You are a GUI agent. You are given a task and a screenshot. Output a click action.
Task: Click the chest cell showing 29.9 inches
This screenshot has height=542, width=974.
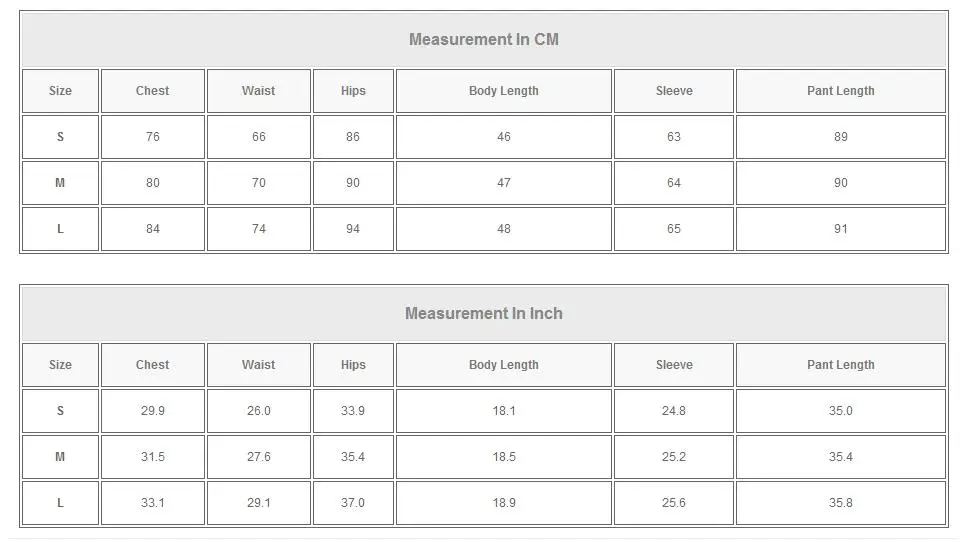coord(152,411)
